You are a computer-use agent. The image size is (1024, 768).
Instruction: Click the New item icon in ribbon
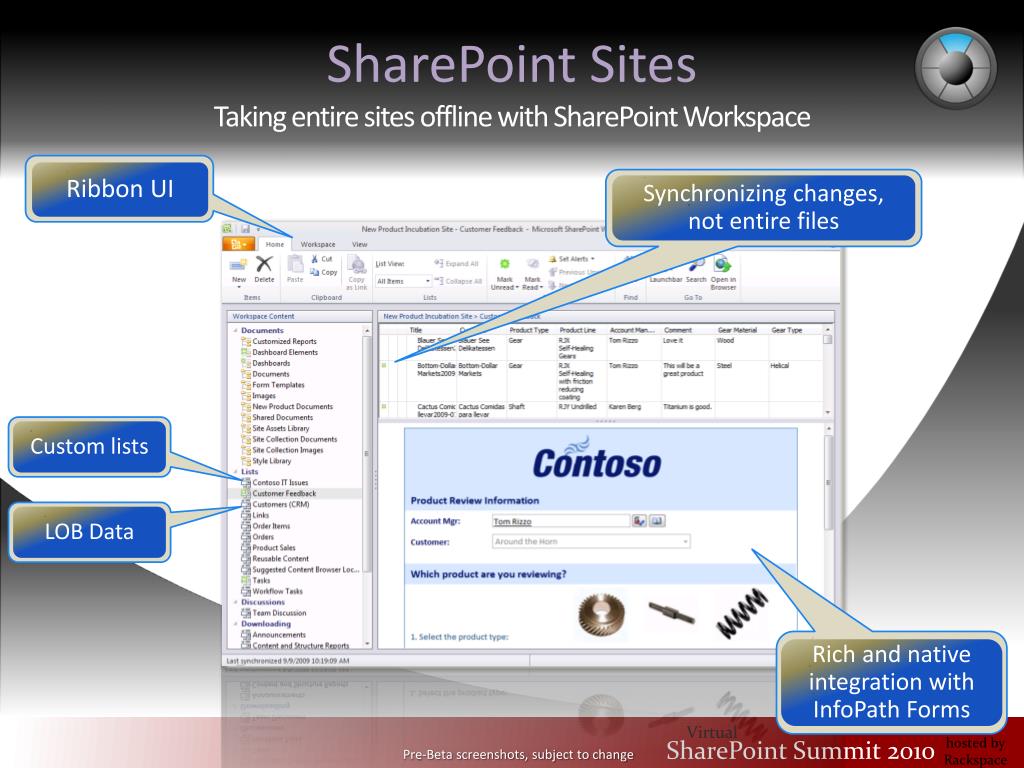click(x=238, y=264)
